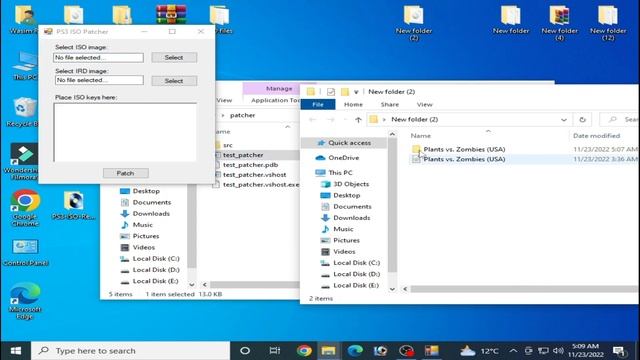Select Microsoft Edge desktop icon
The image size is (640, 360).
click(x=25, y=300)
